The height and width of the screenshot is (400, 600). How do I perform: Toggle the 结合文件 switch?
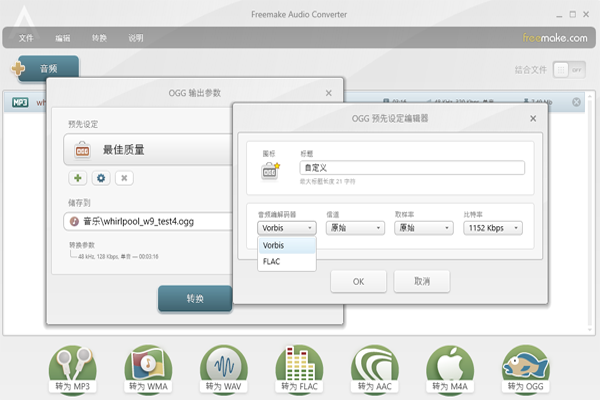click(569, 70)
